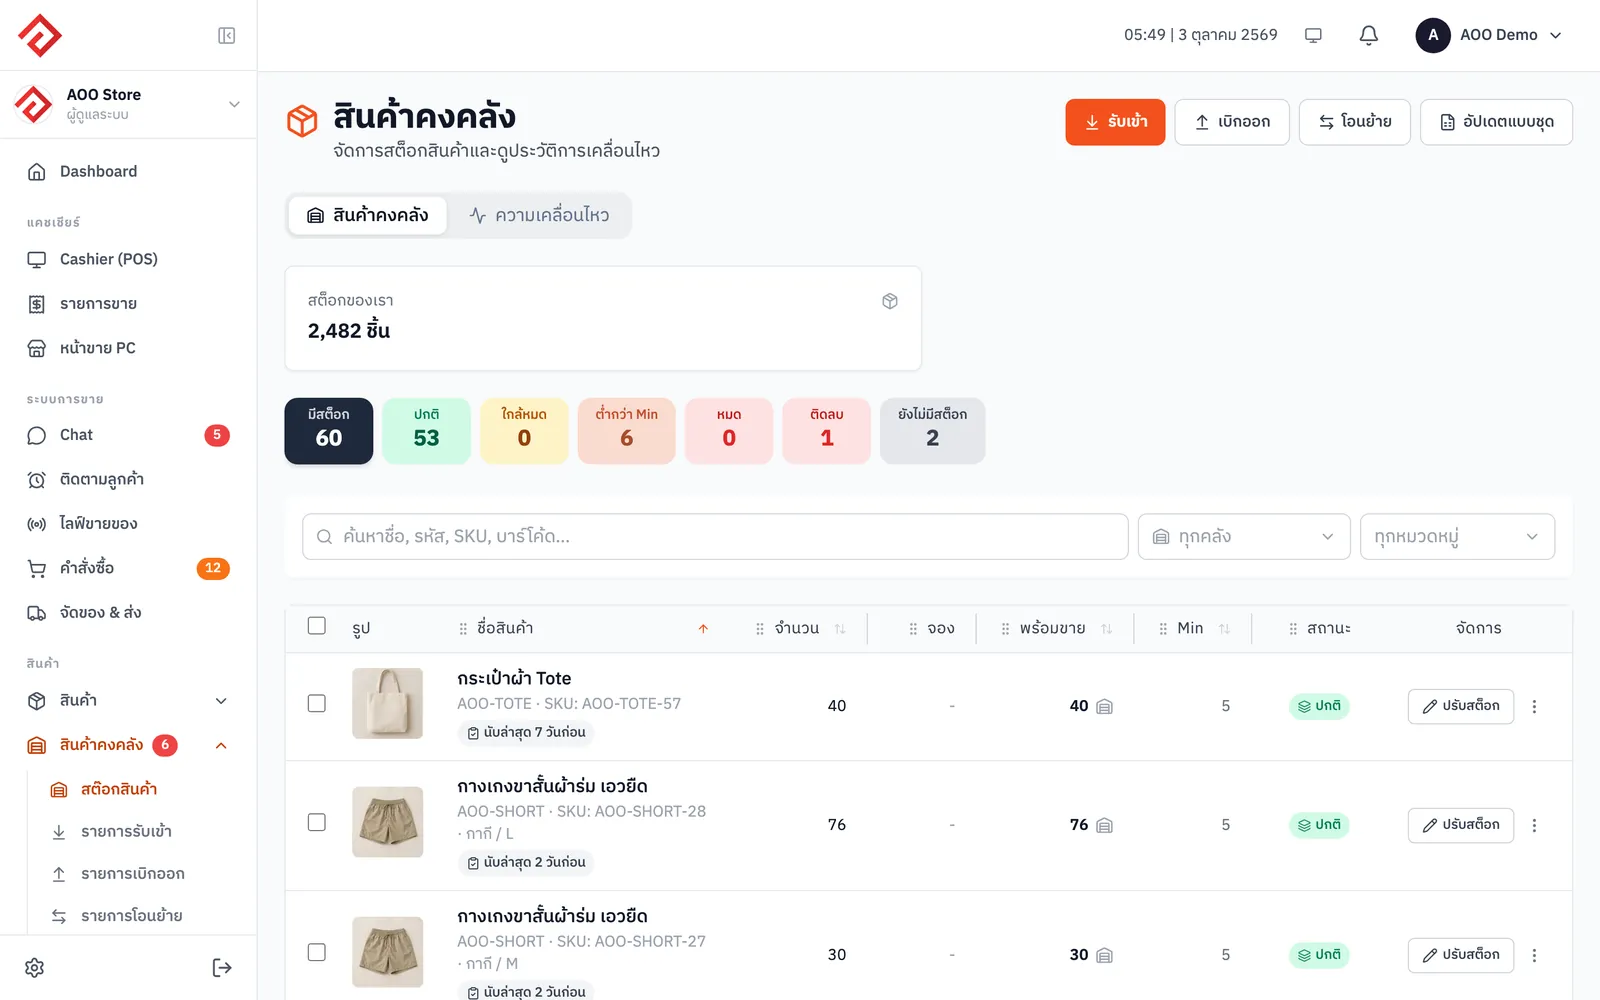
Task: Sort by จำนวน column arrows
Action: click(x=840, y=629)
